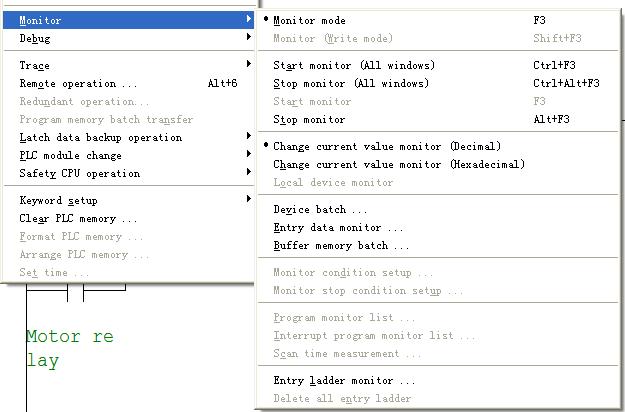Open Entry data monitor
Screen dimensions: 625x412
338,228
